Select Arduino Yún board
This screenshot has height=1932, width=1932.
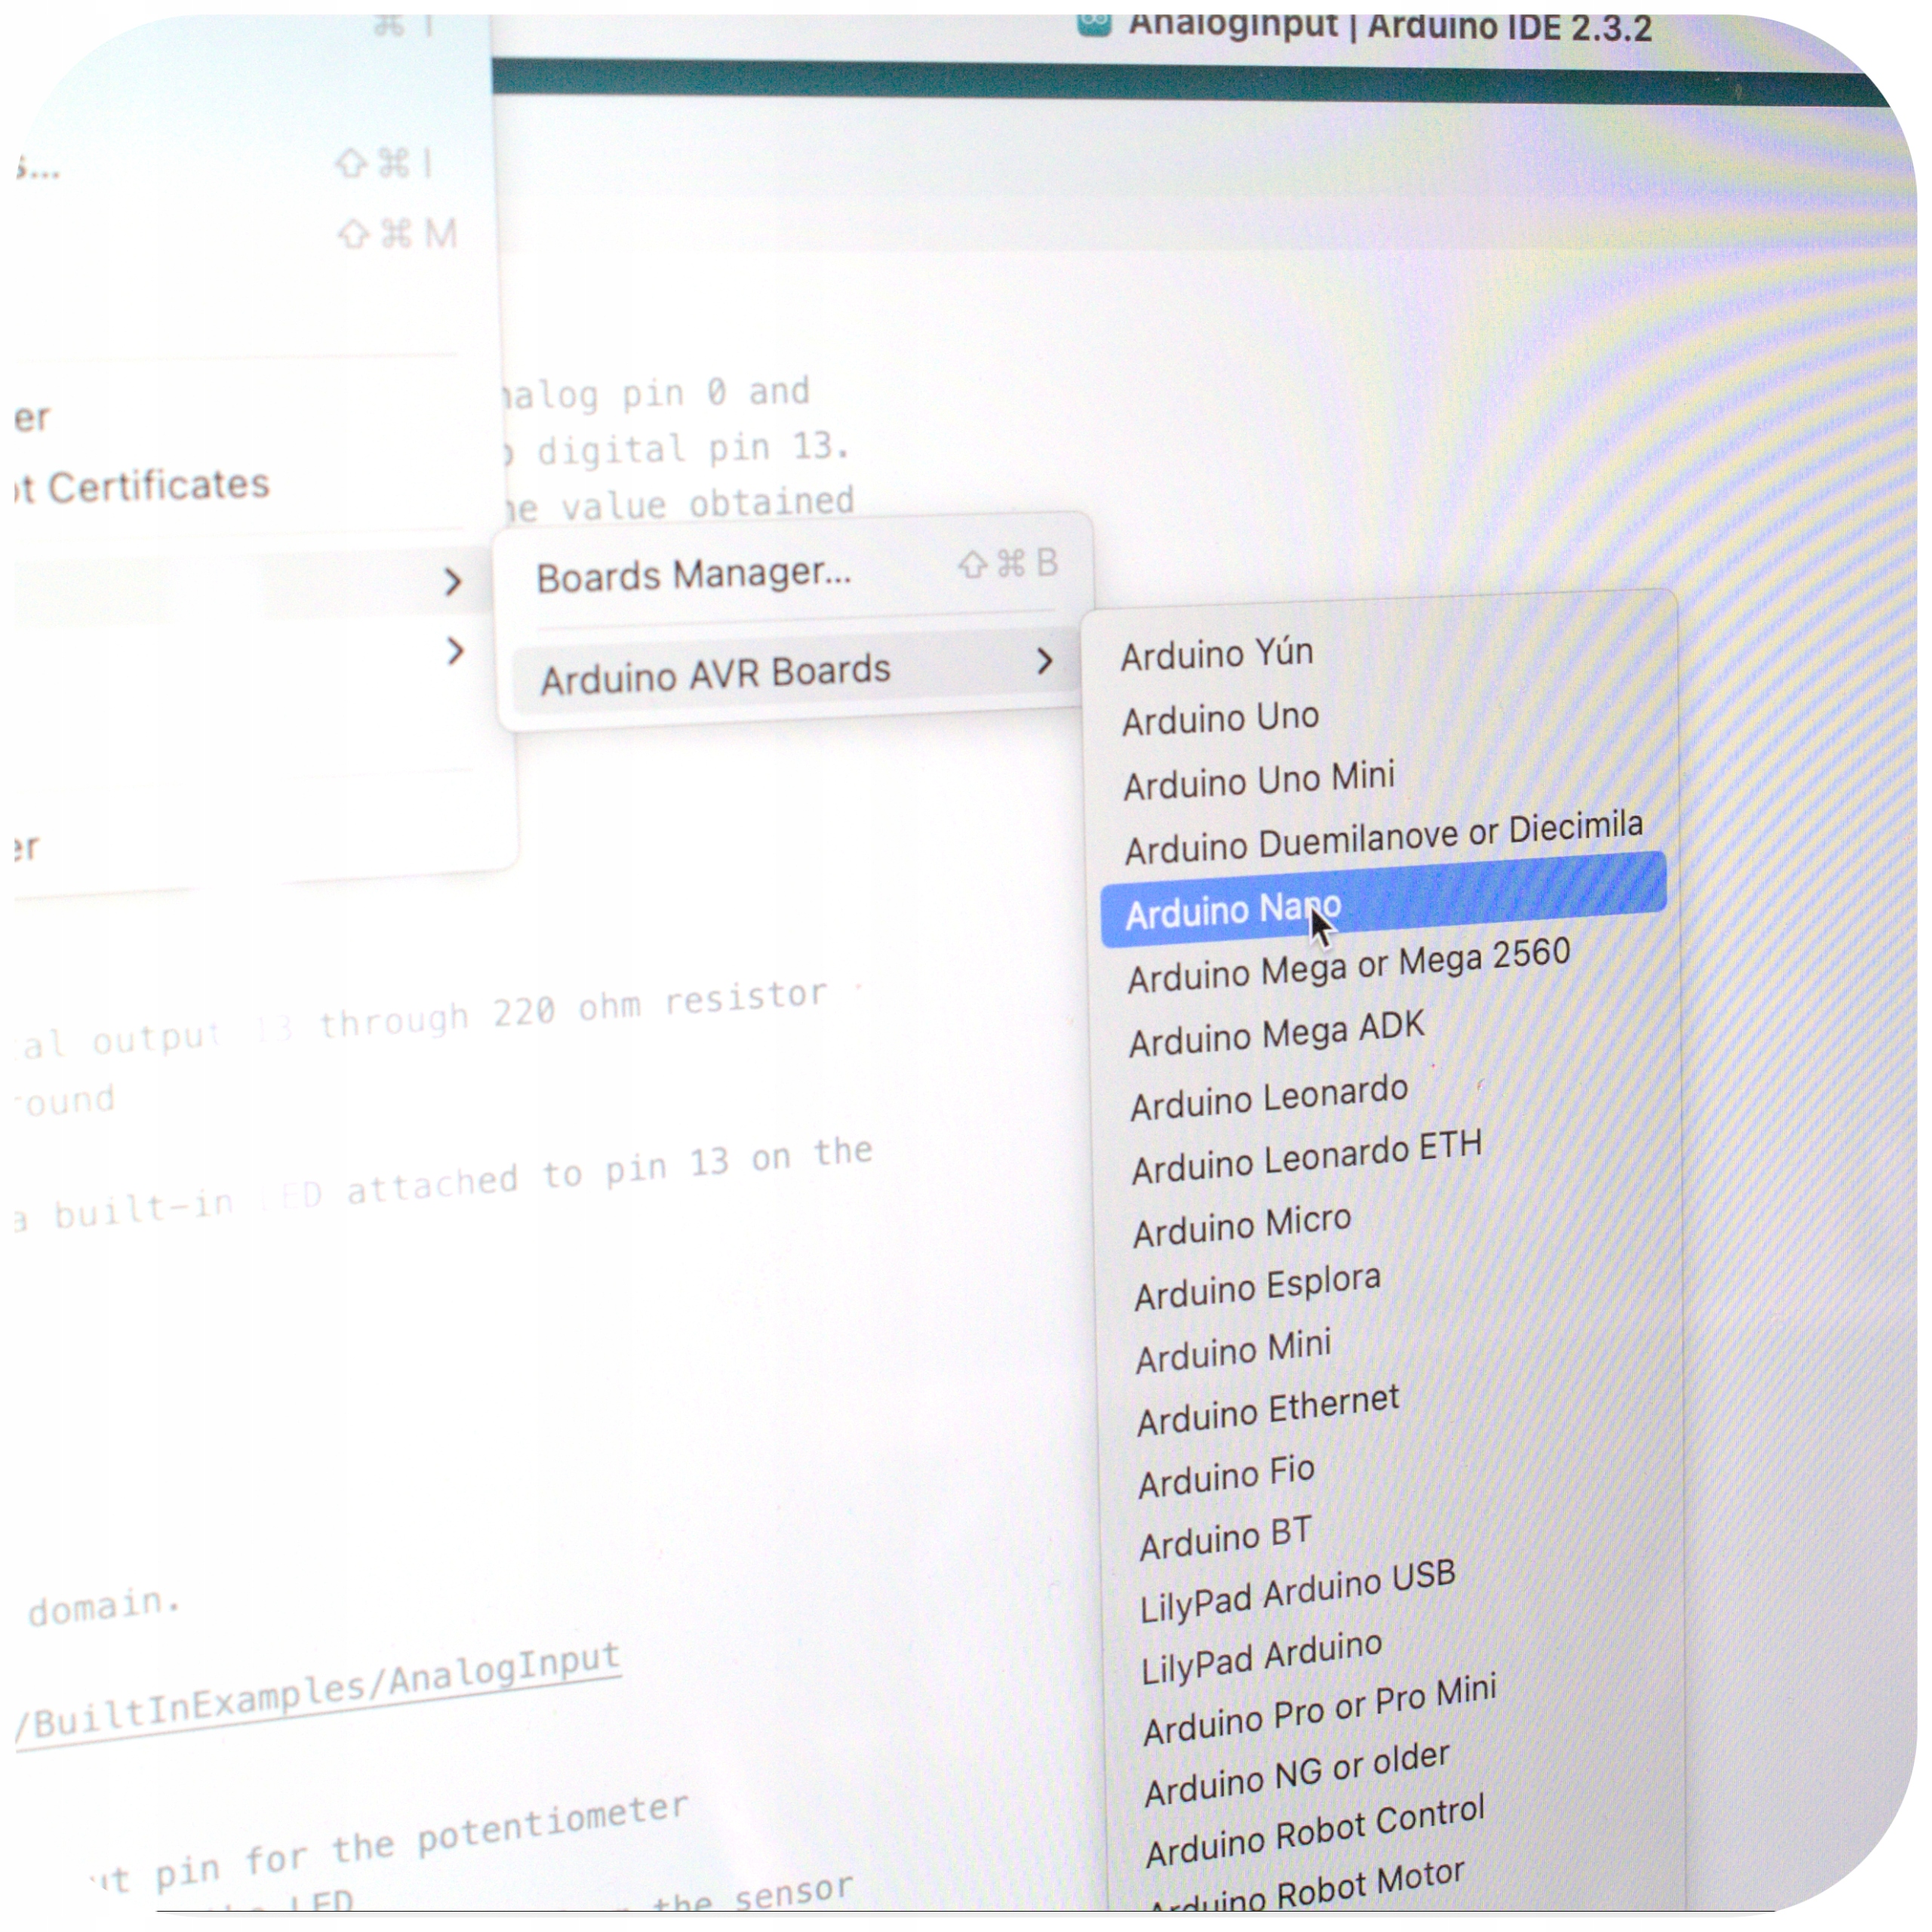tap(1216, 654)
